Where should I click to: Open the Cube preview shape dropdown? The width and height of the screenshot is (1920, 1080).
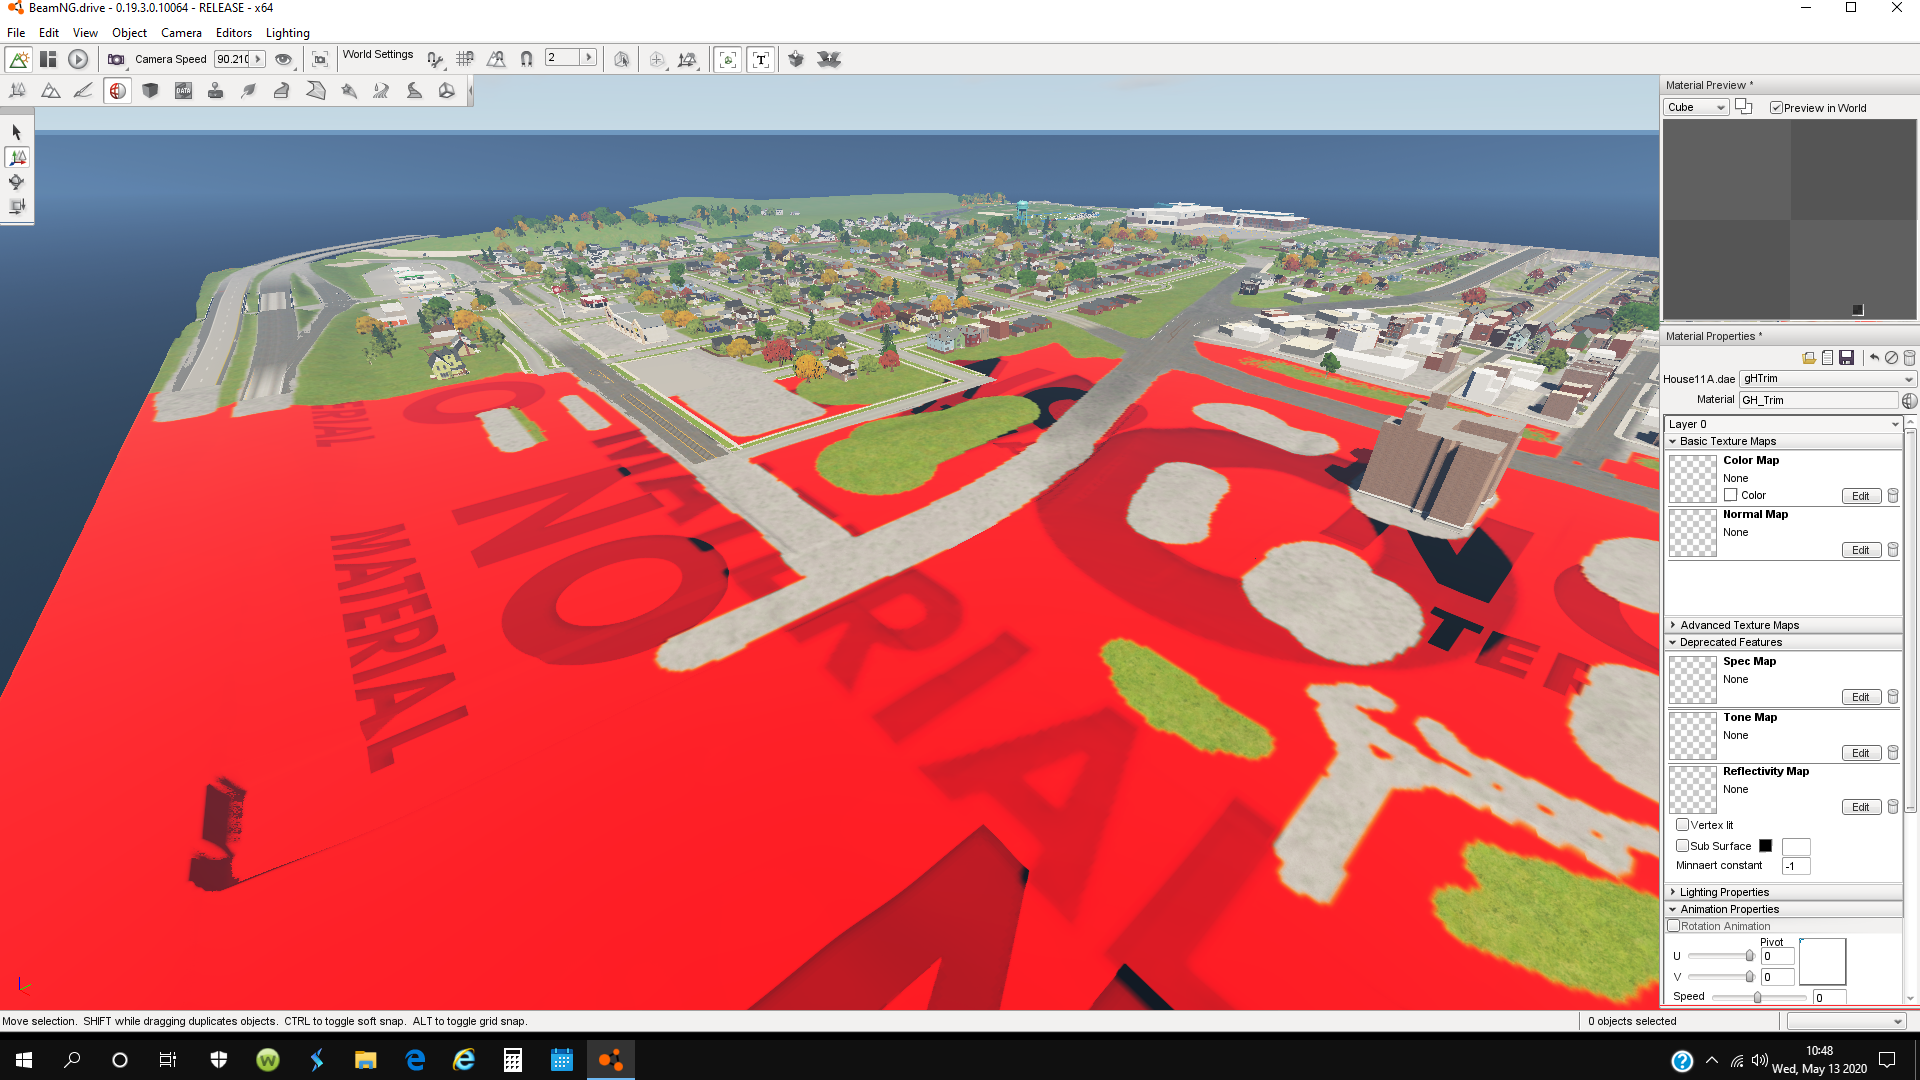click(1697, 108)
